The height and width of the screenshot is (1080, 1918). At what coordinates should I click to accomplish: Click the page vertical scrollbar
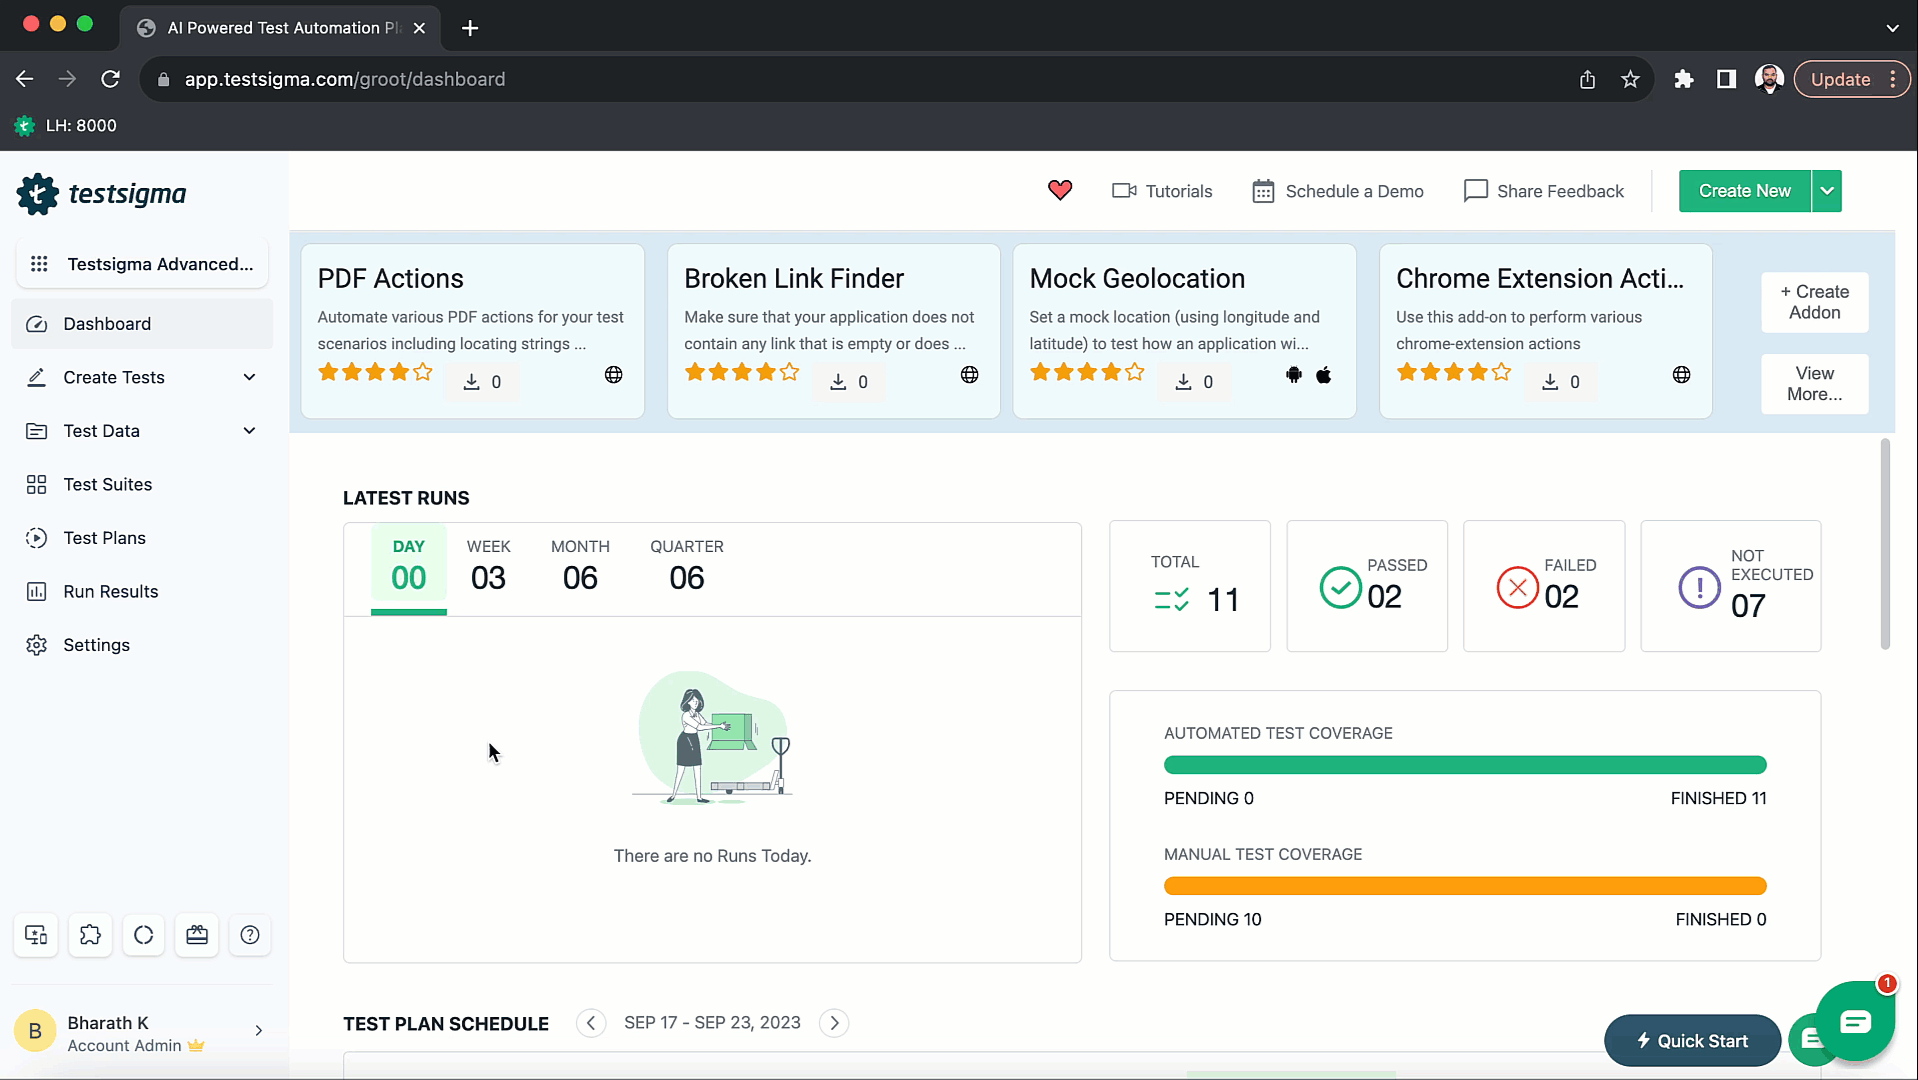(1885, 544)
